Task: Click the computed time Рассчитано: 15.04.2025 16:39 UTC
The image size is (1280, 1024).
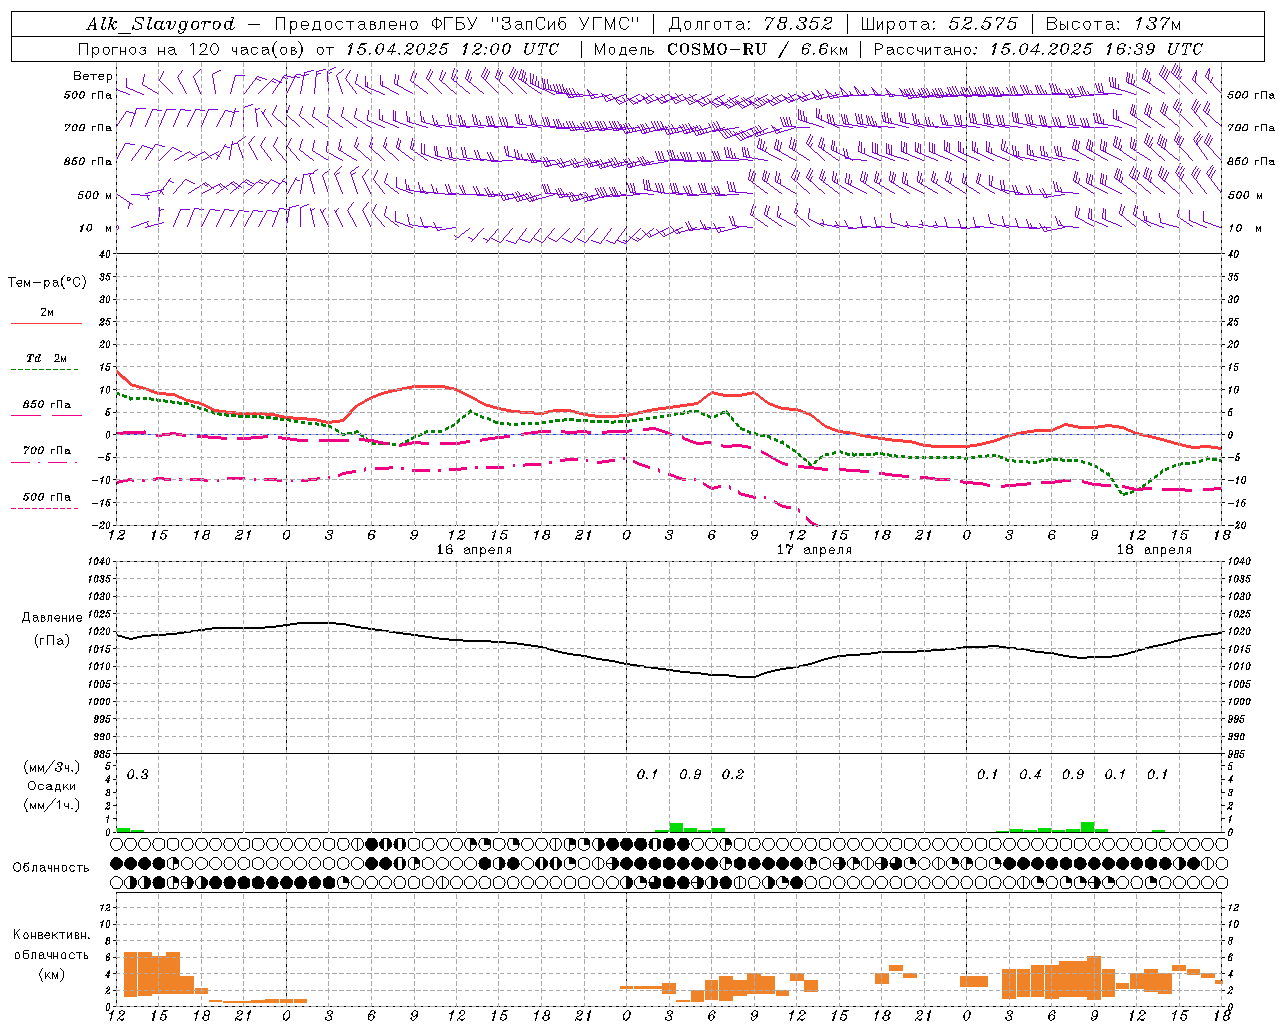Action: pos(1038,49)
